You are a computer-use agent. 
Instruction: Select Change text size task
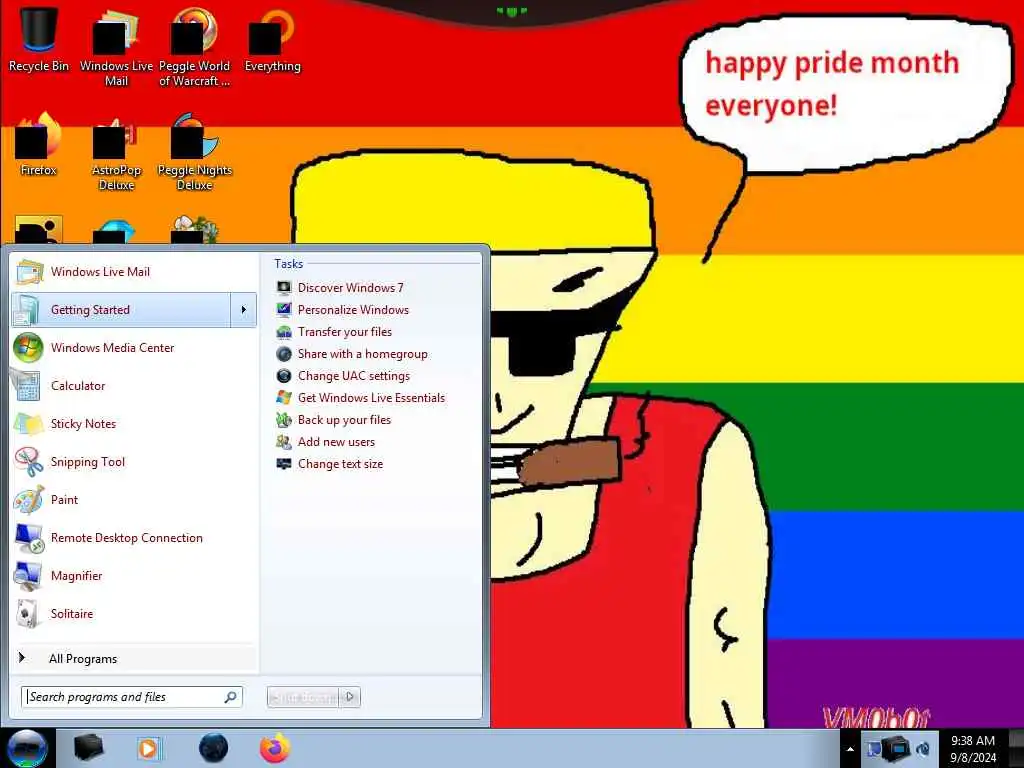click(329, 464)
